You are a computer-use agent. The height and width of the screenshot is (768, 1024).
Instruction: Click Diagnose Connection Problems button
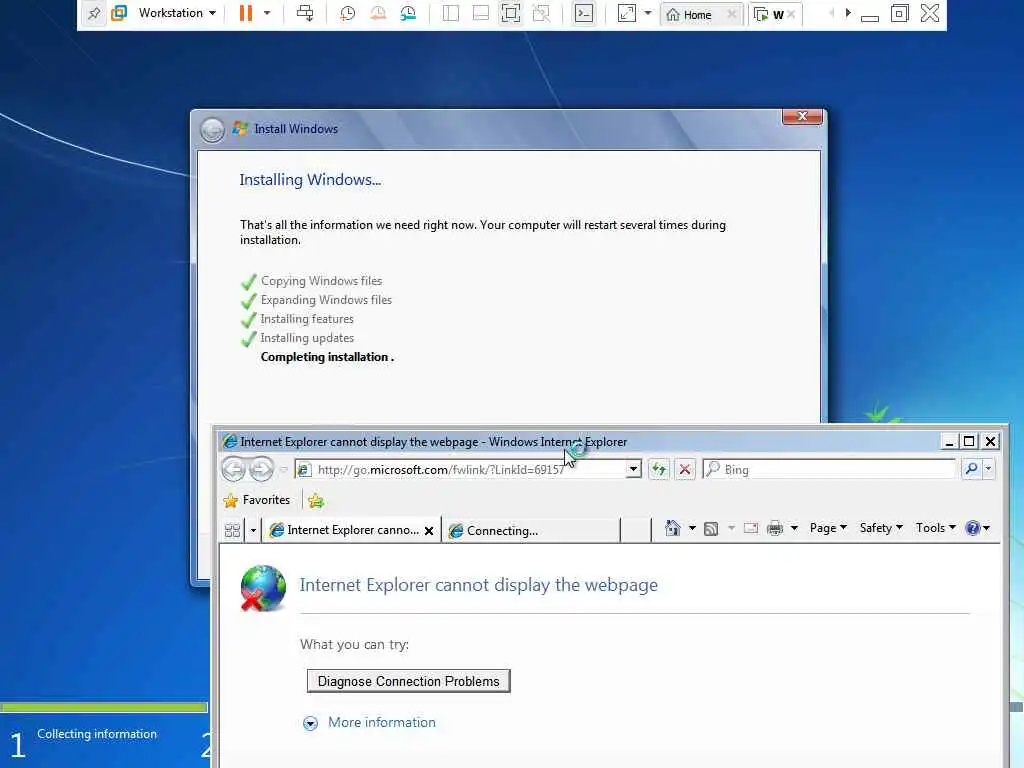(408, 681)
